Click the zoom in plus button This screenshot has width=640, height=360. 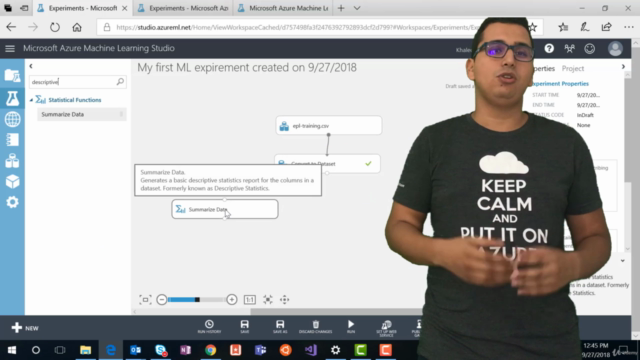231,300
